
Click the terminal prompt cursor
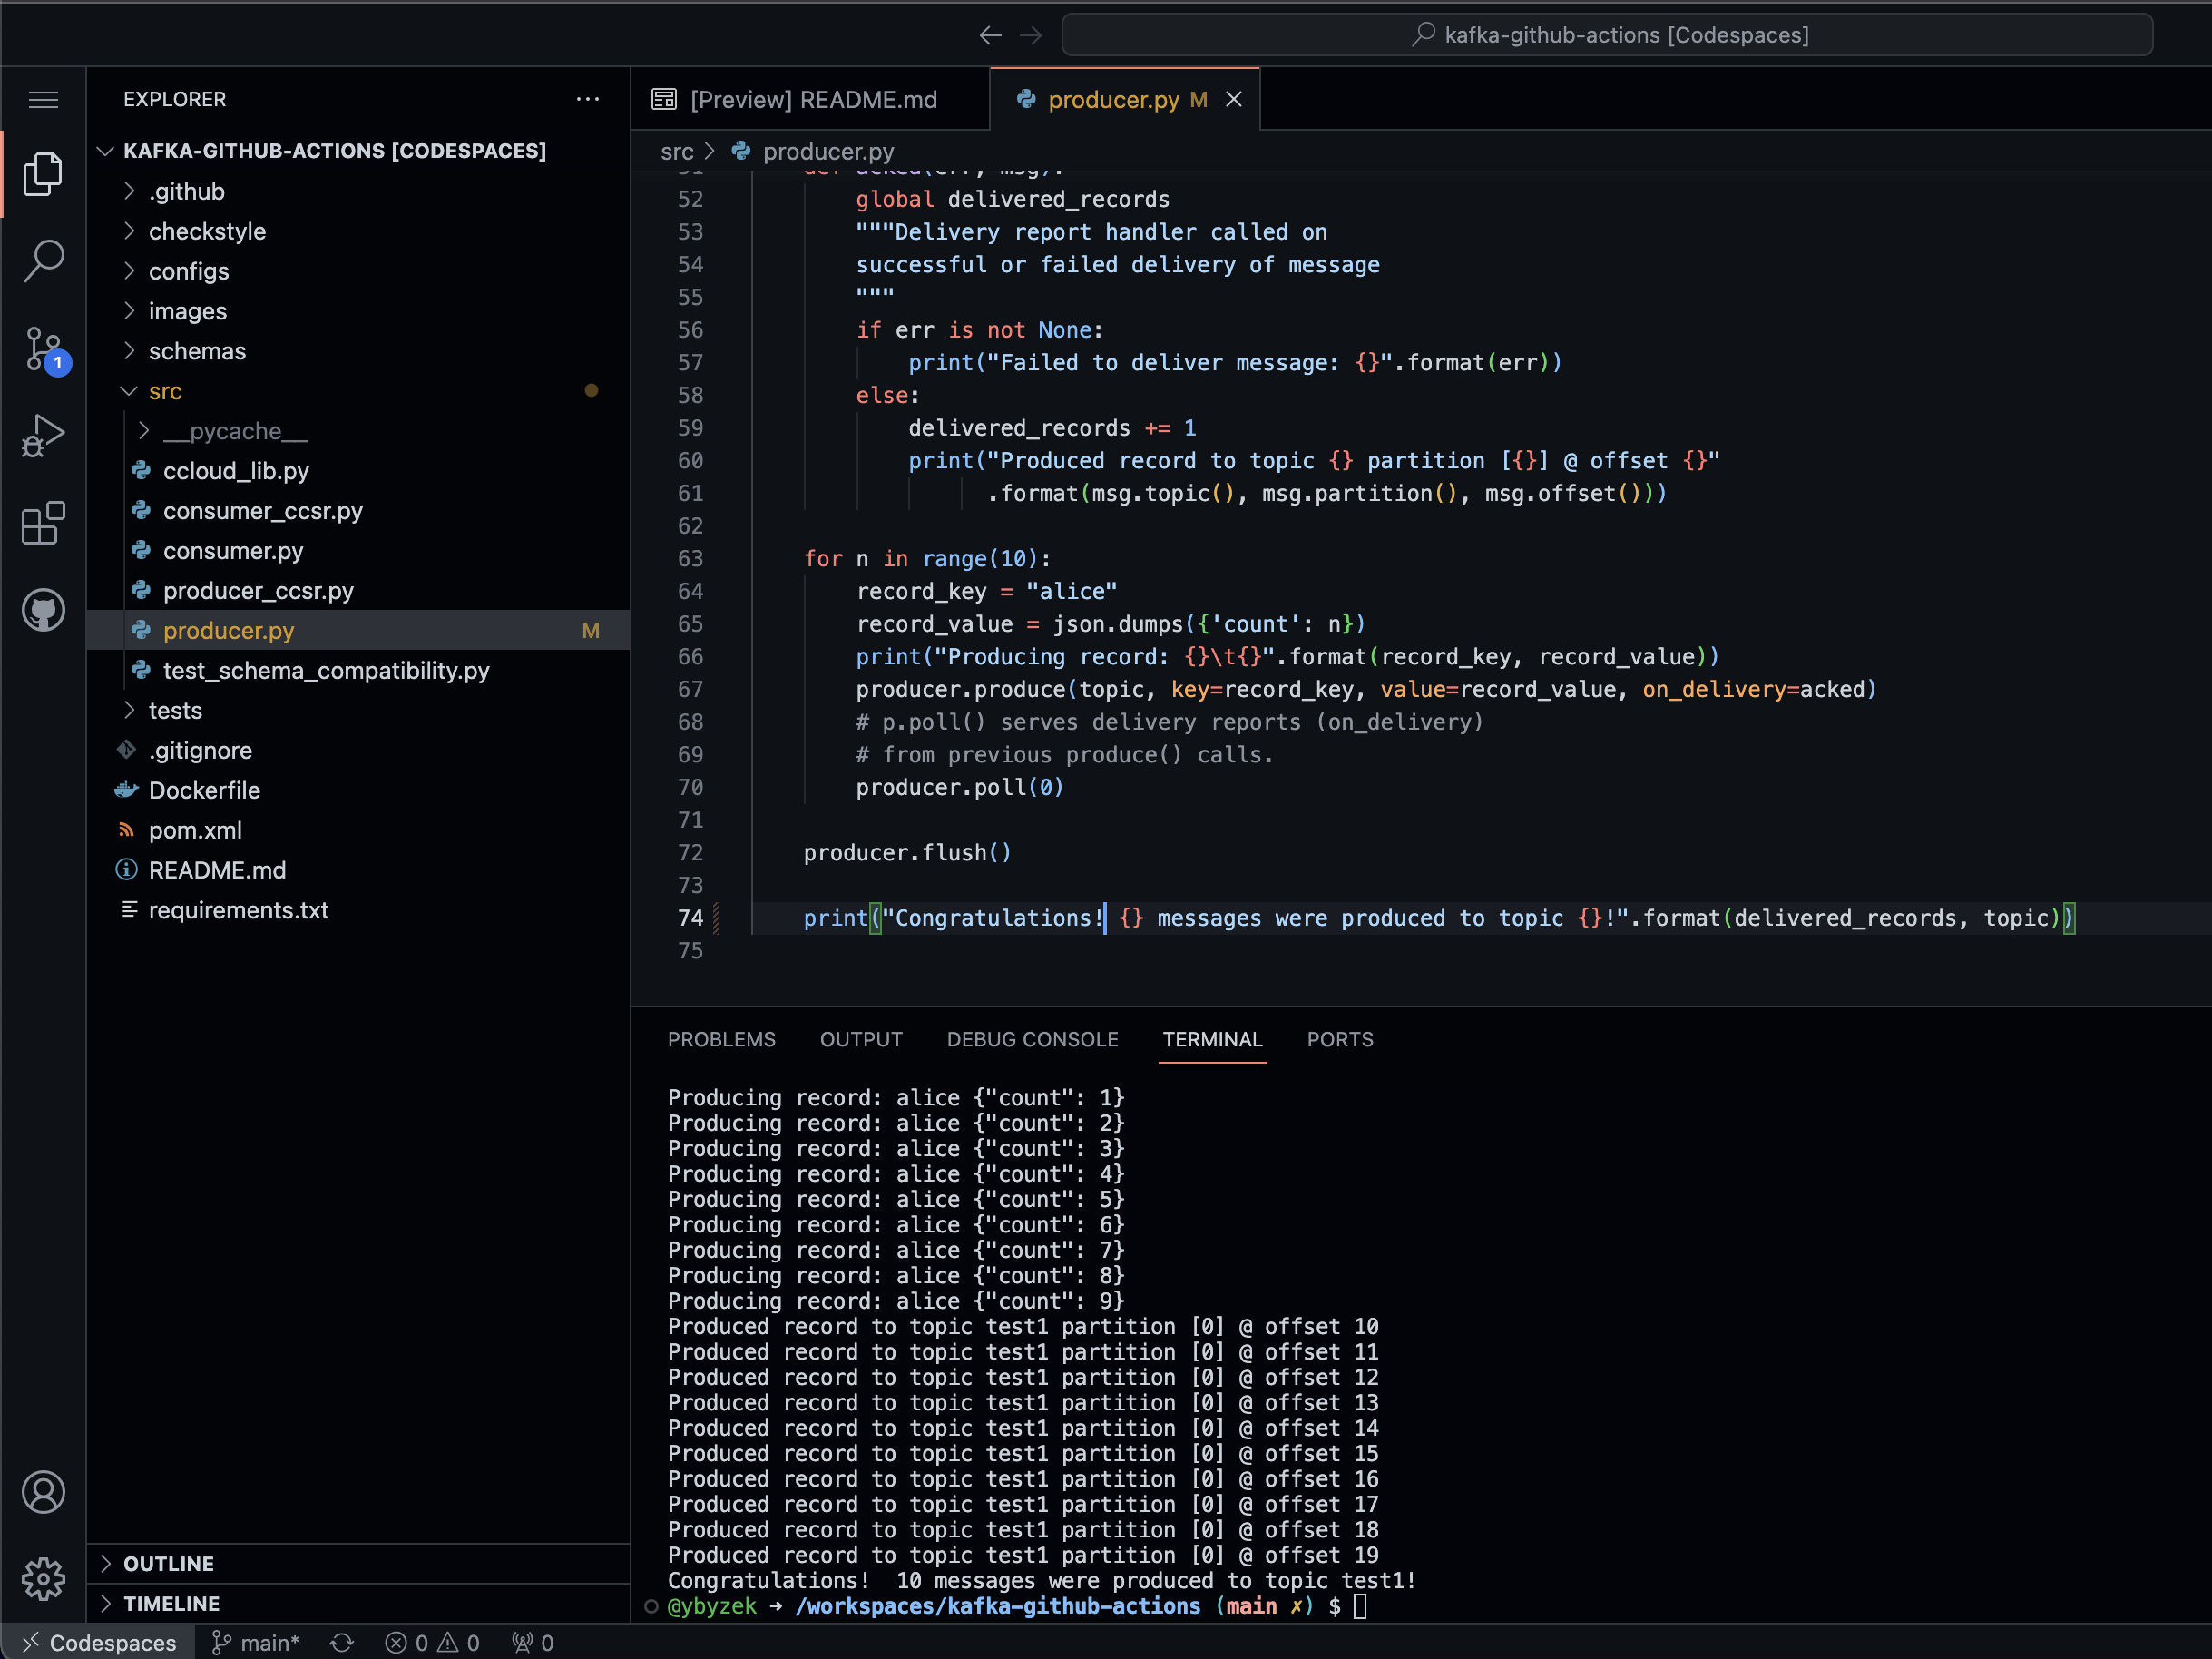pyautogui.click(x=1360, y=1606)
